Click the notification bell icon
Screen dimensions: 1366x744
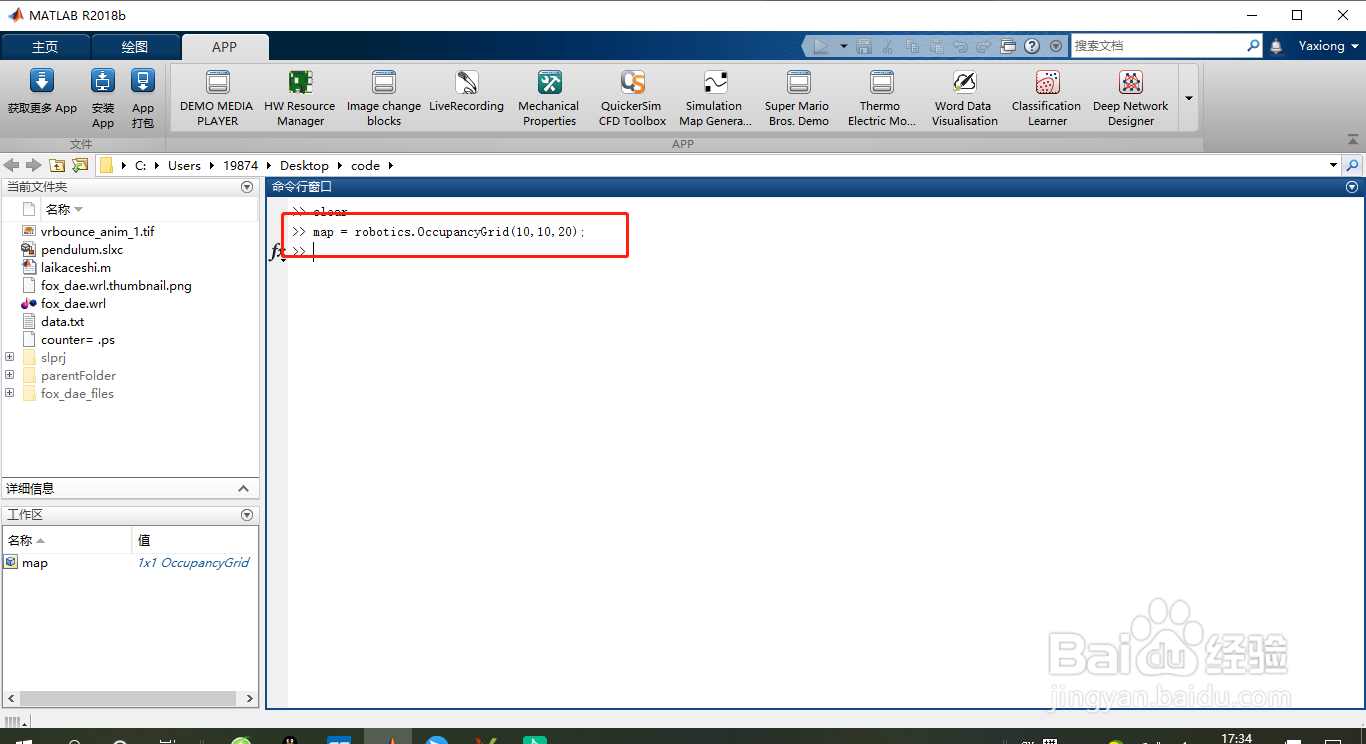point(1276,46)
